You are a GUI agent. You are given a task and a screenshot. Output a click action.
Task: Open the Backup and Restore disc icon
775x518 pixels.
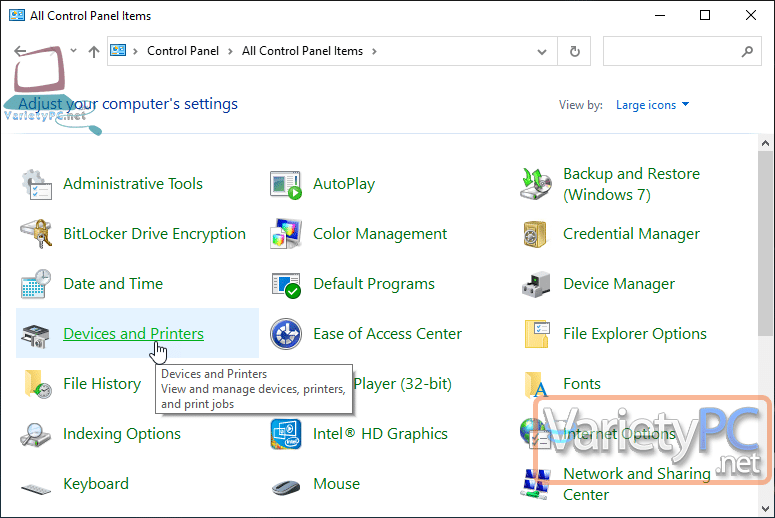(536, 184)
